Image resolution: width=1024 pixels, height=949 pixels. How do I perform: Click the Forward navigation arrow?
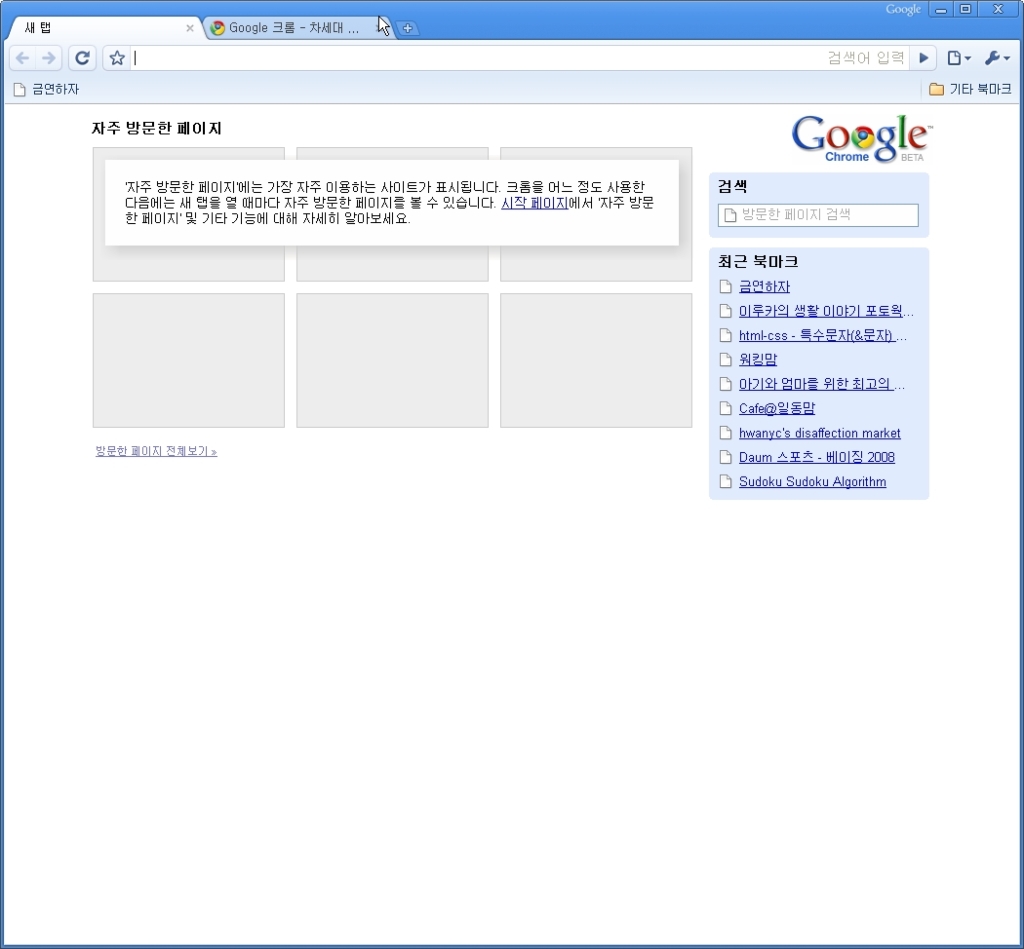(49, 58)
